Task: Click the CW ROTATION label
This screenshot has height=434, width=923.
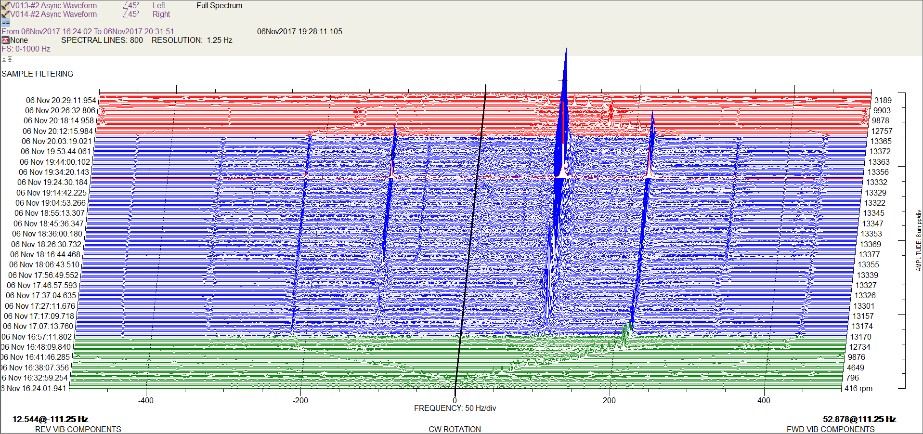Action: coord(455,429)
